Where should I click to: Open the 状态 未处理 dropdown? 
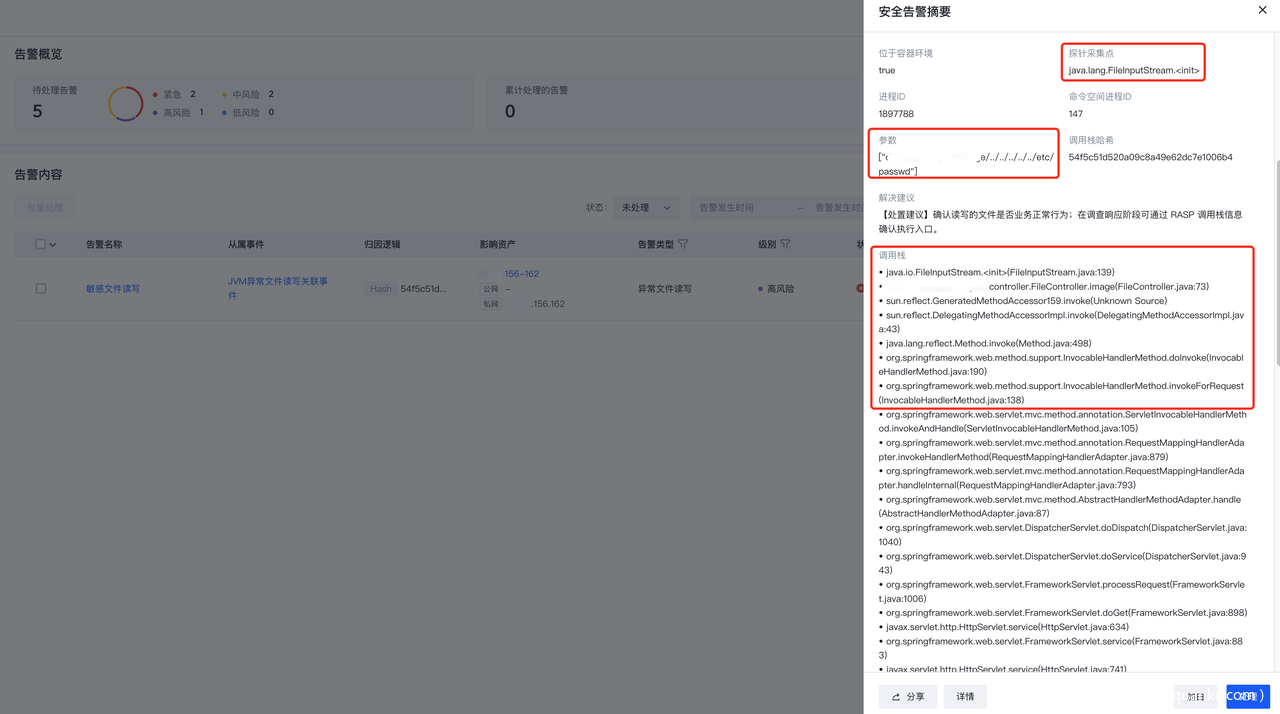tap(646, 208)
